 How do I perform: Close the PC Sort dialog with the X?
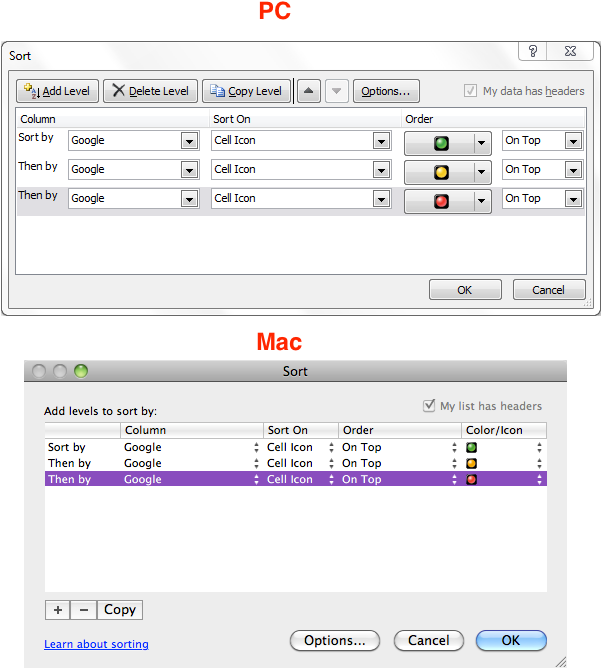tap(570, 52)
